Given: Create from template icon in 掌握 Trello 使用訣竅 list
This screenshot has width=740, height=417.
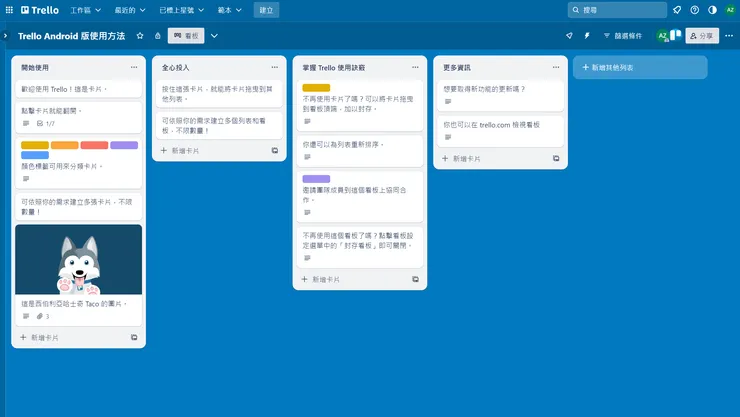Looking at the screenshot, I should point(415,280).
